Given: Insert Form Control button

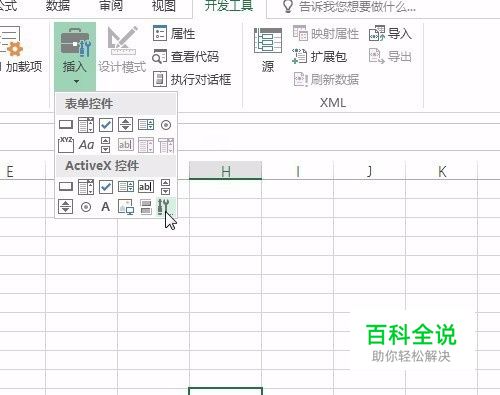Looking at the screenshot, I should tap(66, 125).
